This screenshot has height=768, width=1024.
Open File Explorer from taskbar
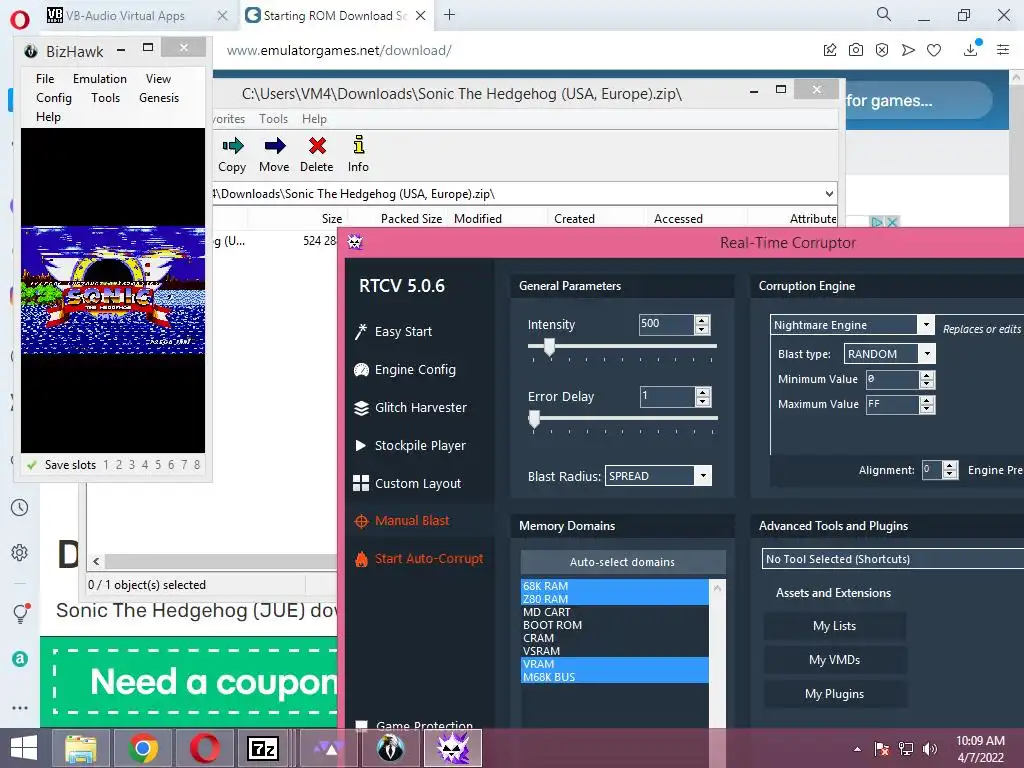click(x=80, y=748)
